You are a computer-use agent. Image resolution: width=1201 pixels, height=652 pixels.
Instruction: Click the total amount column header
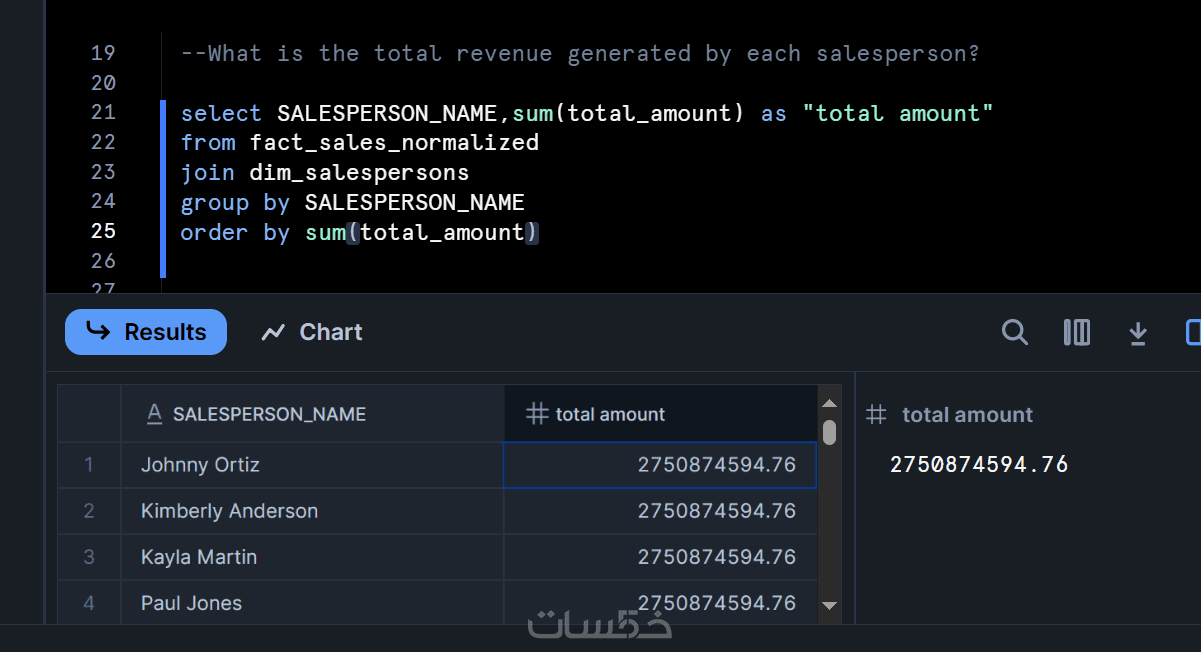click(x=610, y=414)
